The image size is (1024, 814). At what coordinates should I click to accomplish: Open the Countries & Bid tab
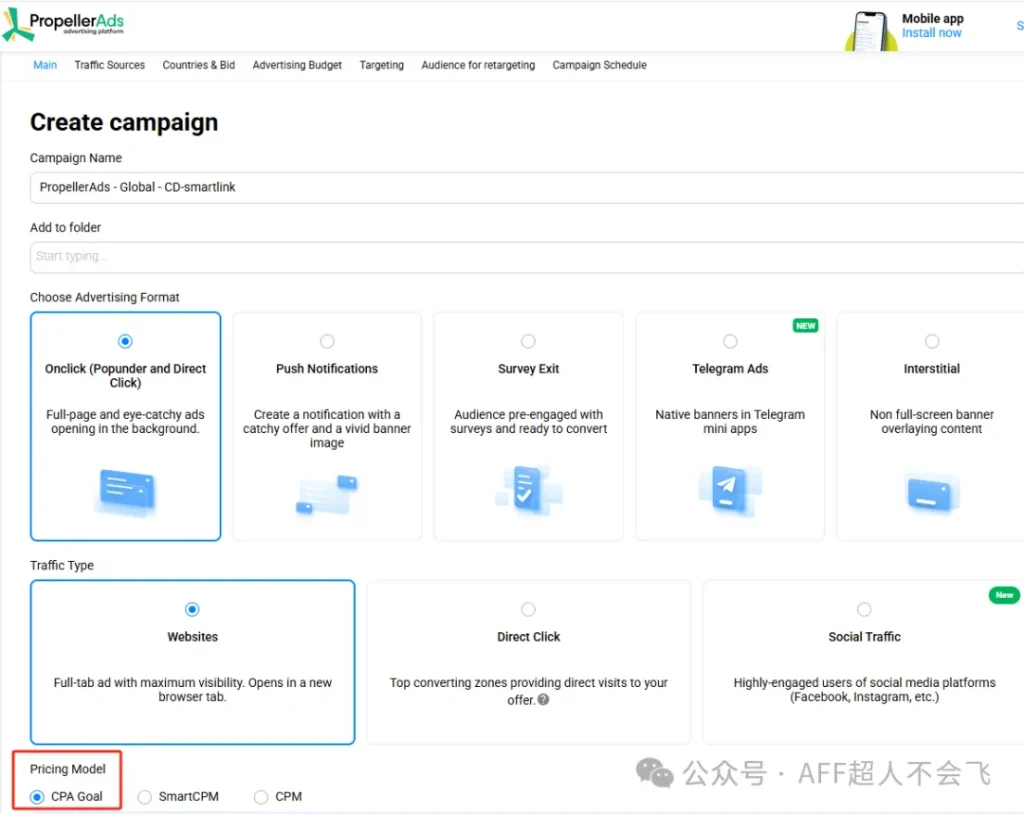click(198, 65)
